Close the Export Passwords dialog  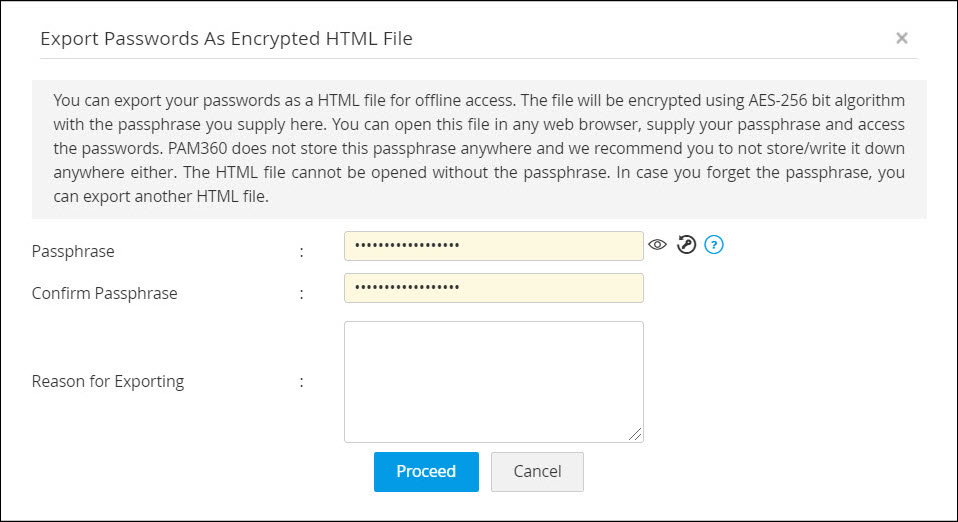902,38
